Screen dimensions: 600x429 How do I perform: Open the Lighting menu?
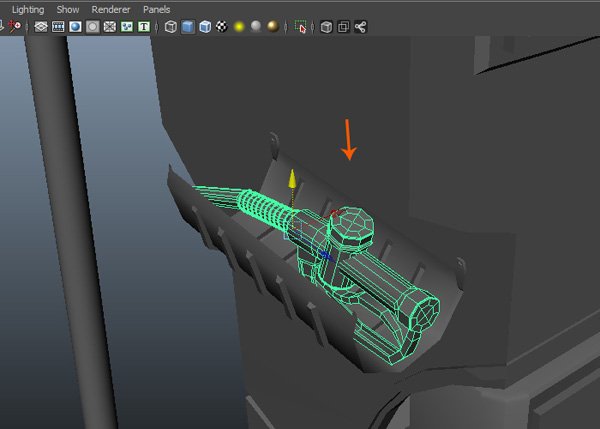(x=28, y=10)
